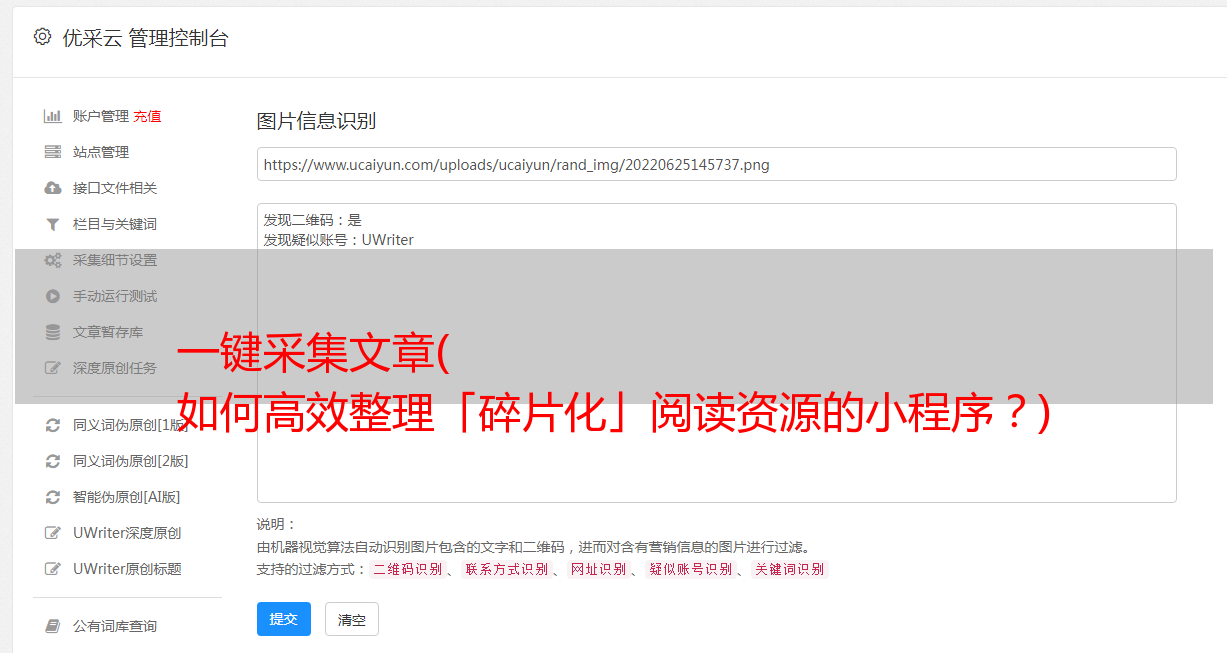
Task: Click the 二维码识别 tag
Action: point(407,569)
